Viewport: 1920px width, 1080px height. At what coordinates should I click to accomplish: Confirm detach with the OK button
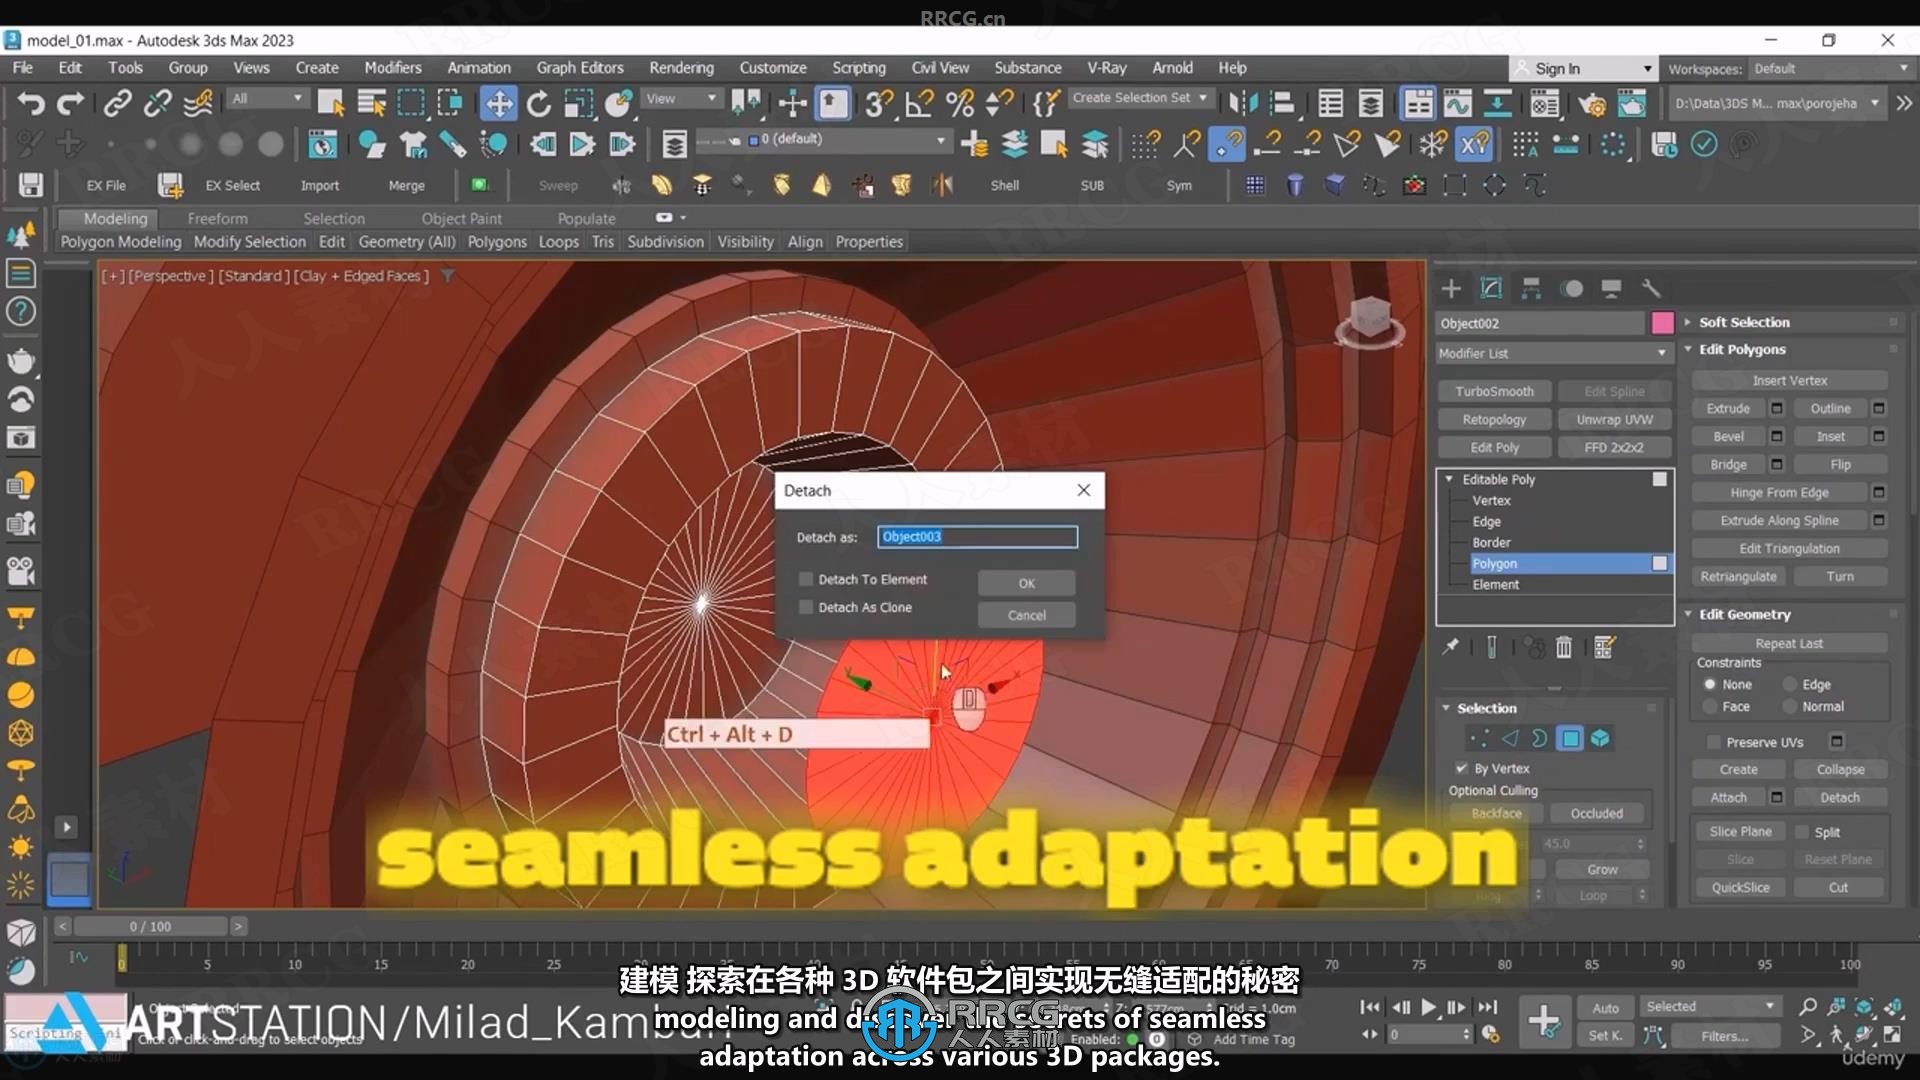pos(1027,583)
